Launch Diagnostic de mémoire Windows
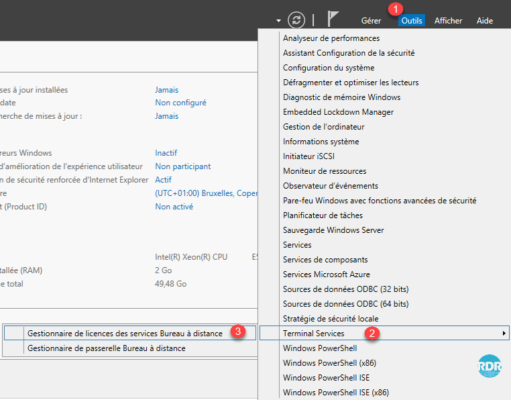The image size is (511, 400). click(x=341, y=97)
